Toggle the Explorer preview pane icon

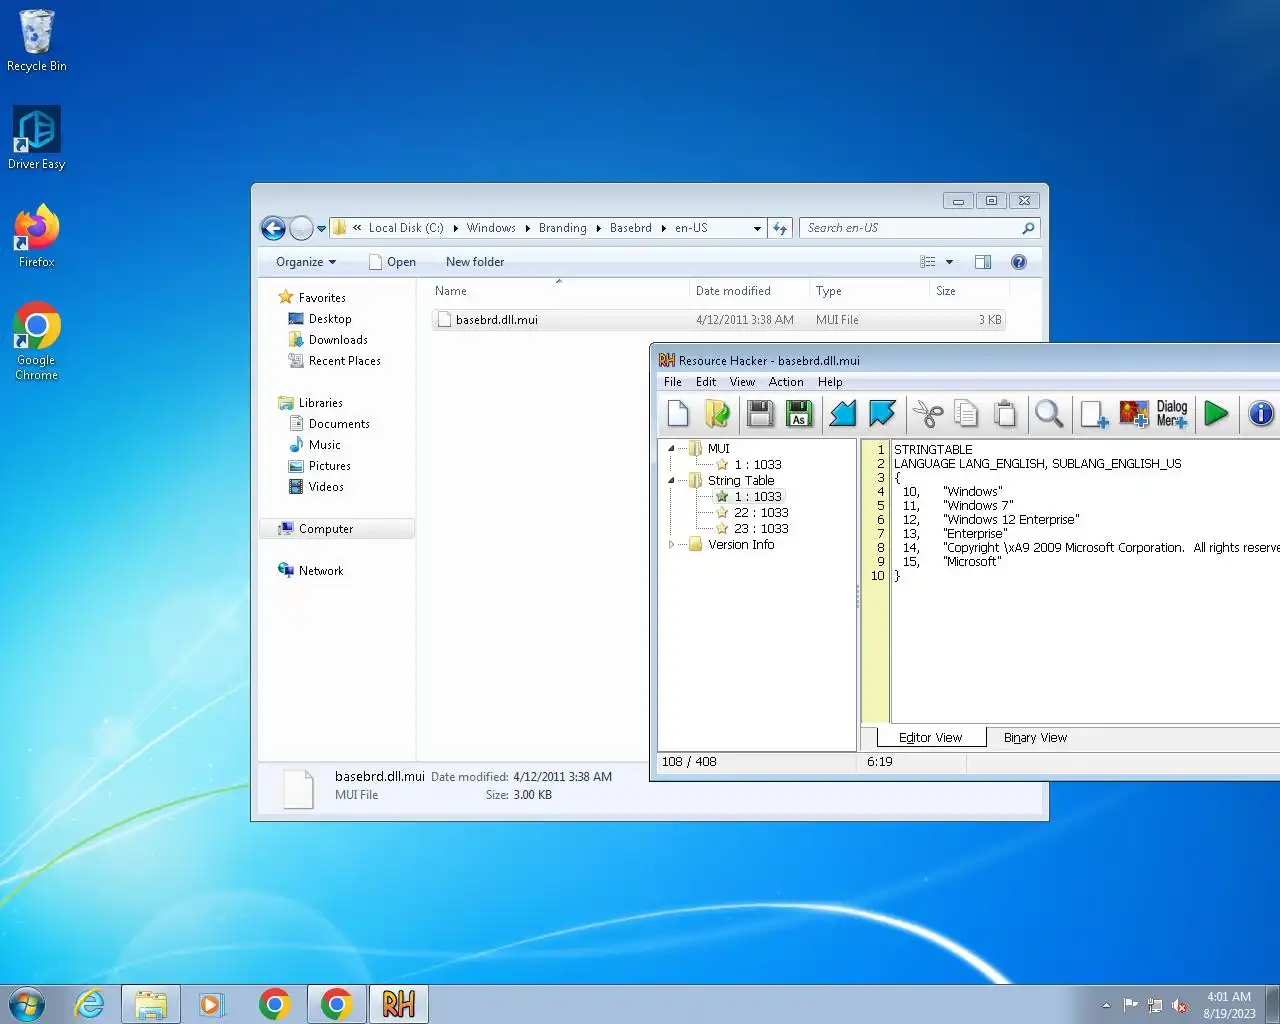pyautogui.click(x=983, y=262)
